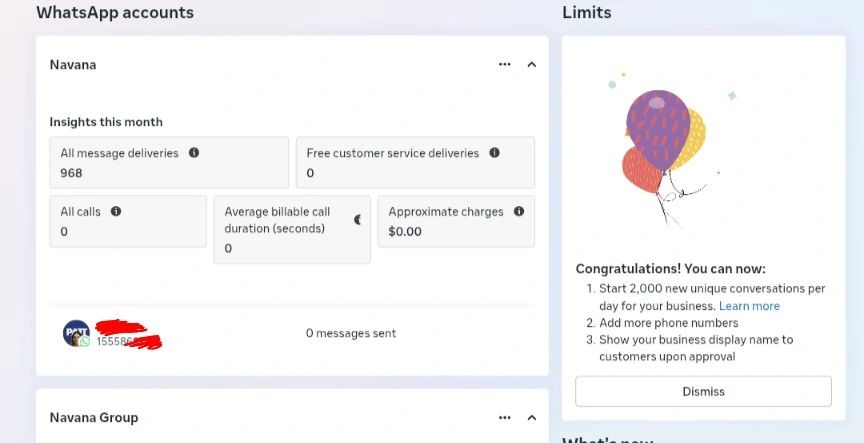
Task: Dismiss the congratulations limits card
Action: (x=703, y=392)
